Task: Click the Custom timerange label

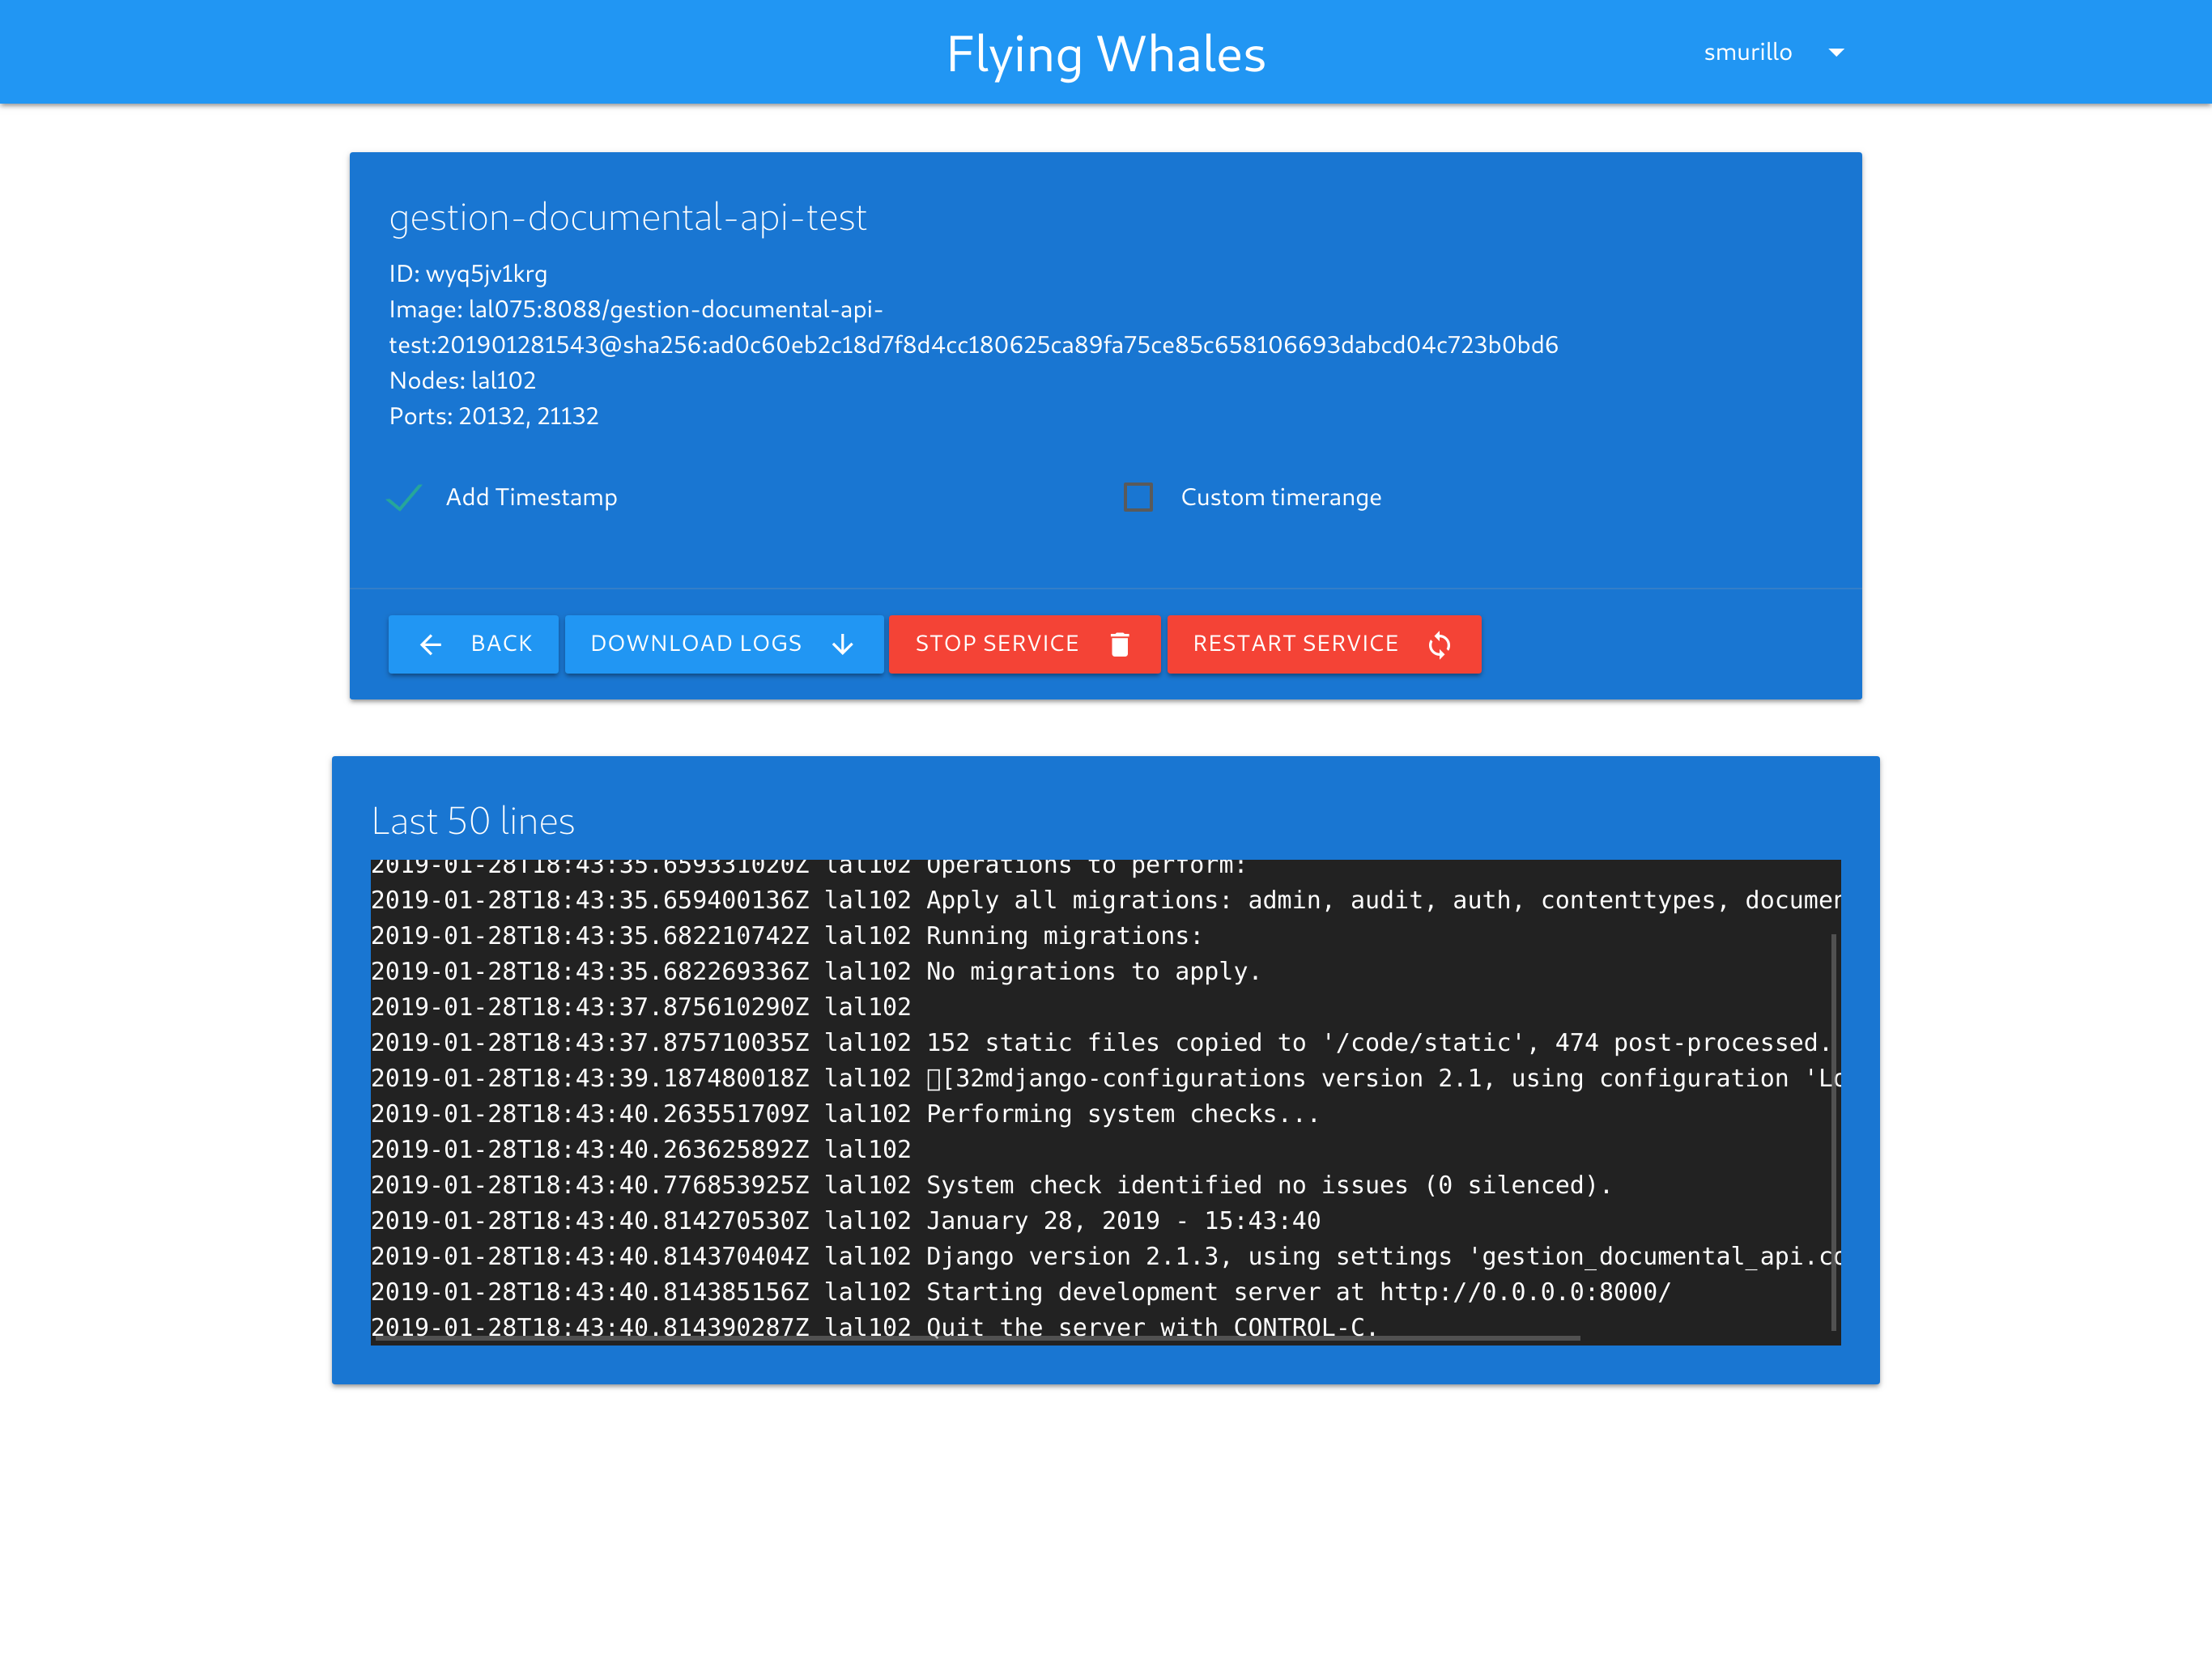Action: click(1280, 497)
